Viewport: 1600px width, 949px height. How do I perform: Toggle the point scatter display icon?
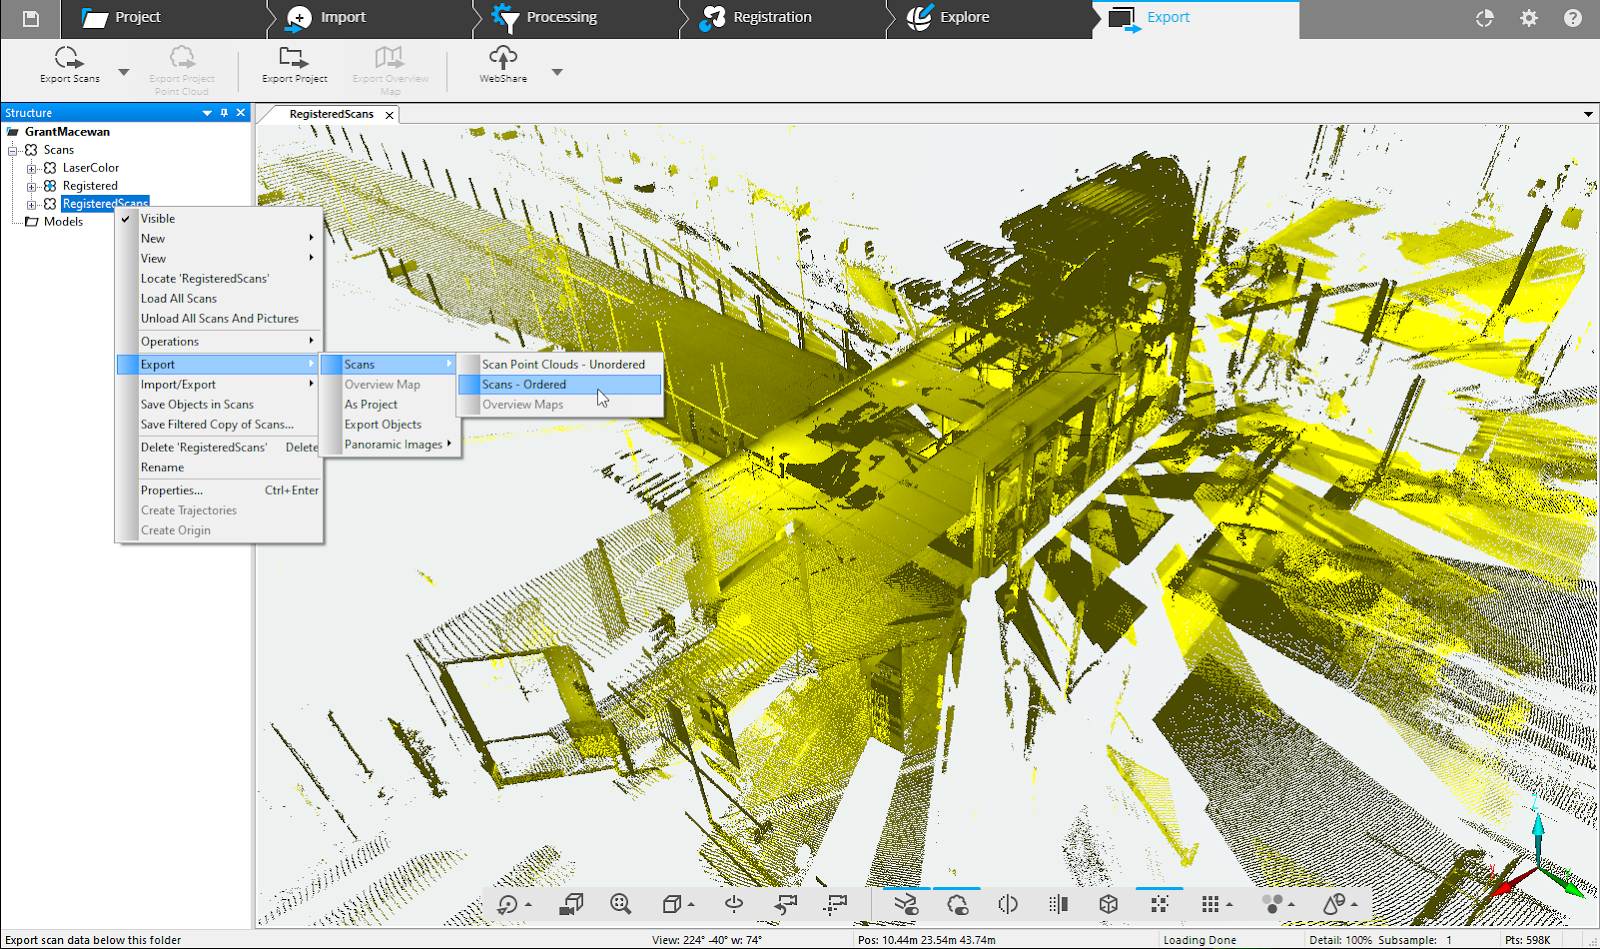pos(1159,904)
